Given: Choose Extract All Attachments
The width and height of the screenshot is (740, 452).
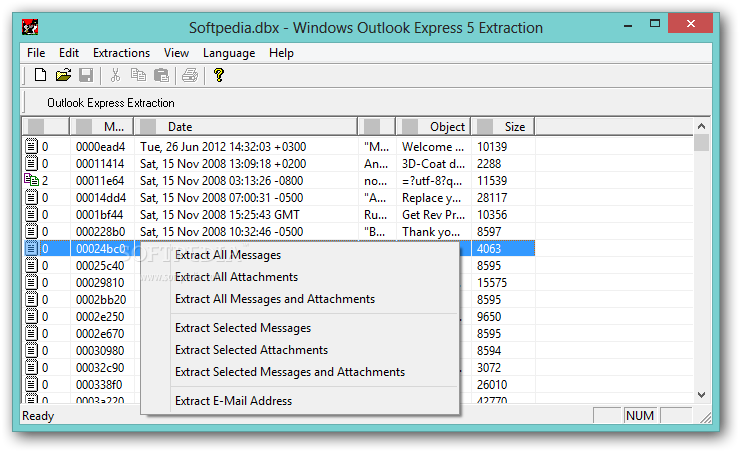Looking at the screenshot, I should (x=300, y=277).
